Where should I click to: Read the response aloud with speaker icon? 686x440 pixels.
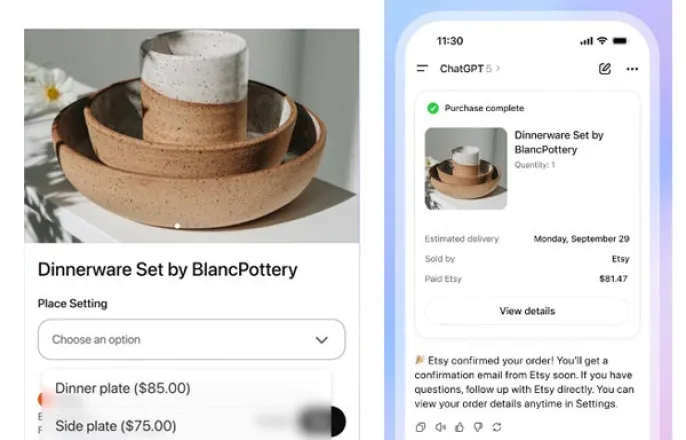440,427
